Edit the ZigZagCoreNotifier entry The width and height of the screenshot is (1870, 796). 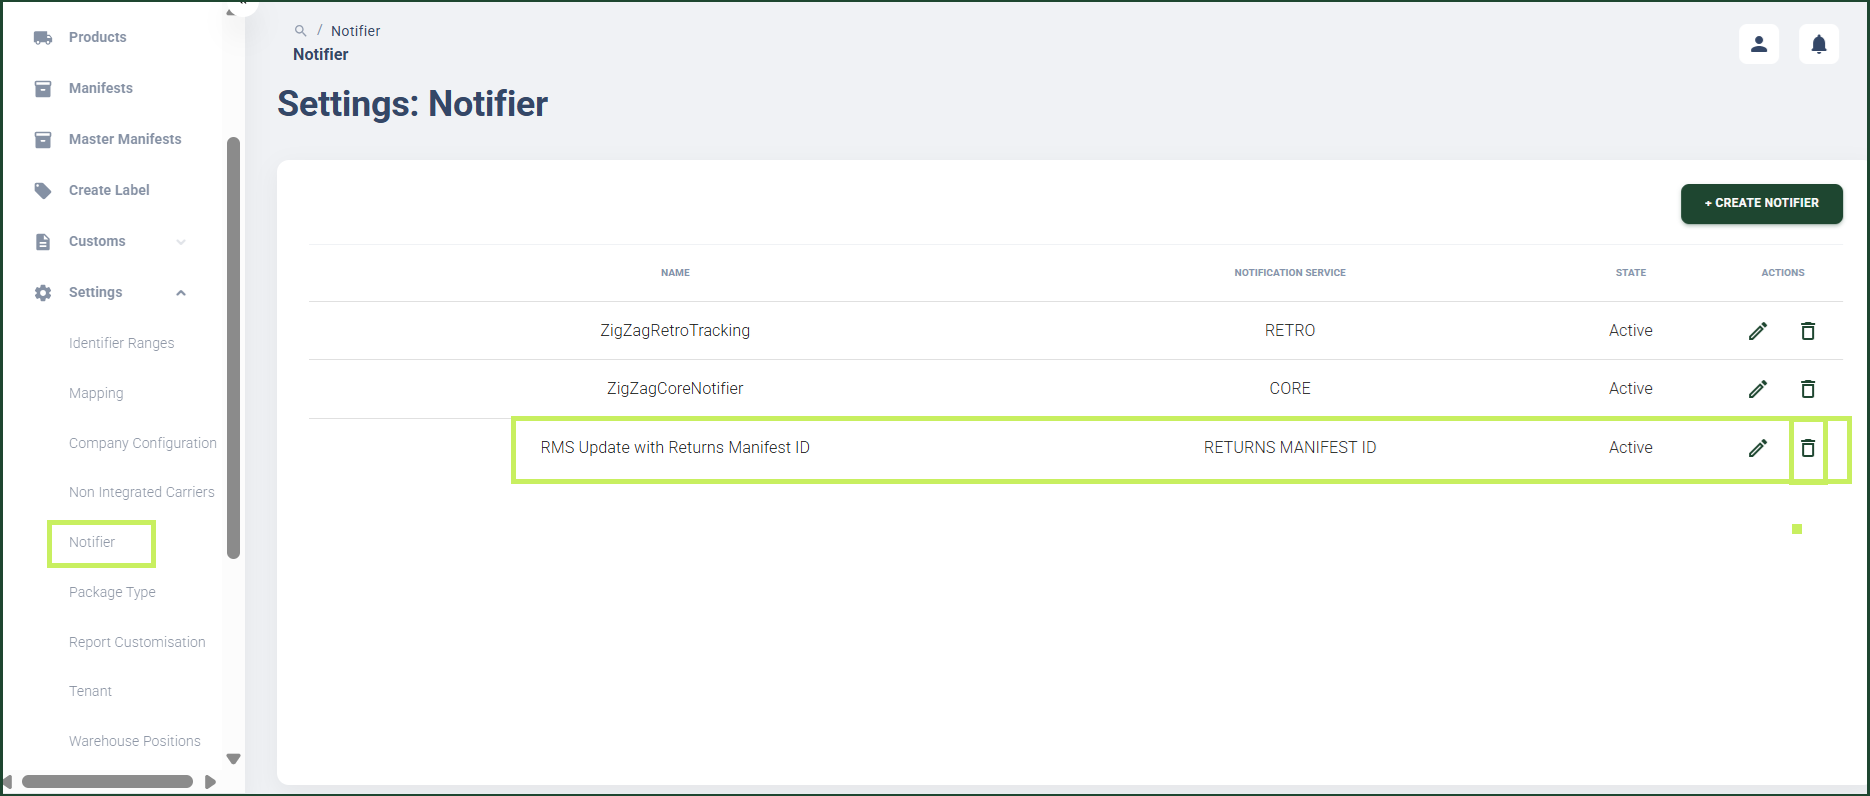(x=1758, y=389)
